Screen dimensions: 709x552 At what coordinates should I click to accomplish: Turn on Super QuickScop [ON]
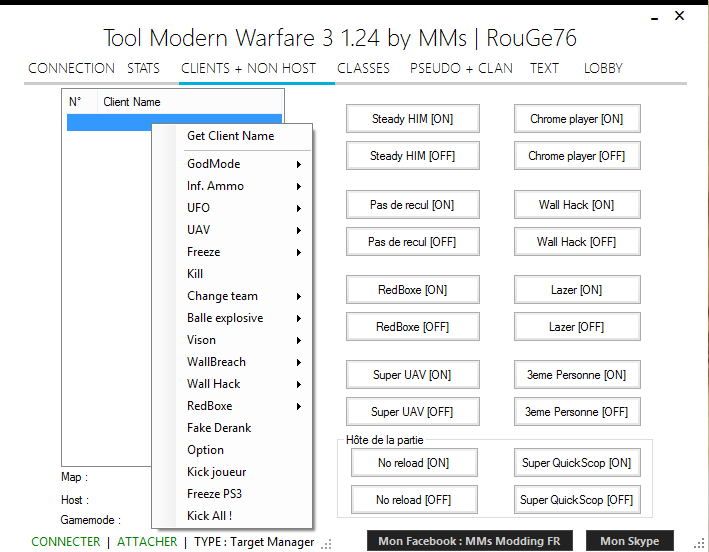point(577,463)
